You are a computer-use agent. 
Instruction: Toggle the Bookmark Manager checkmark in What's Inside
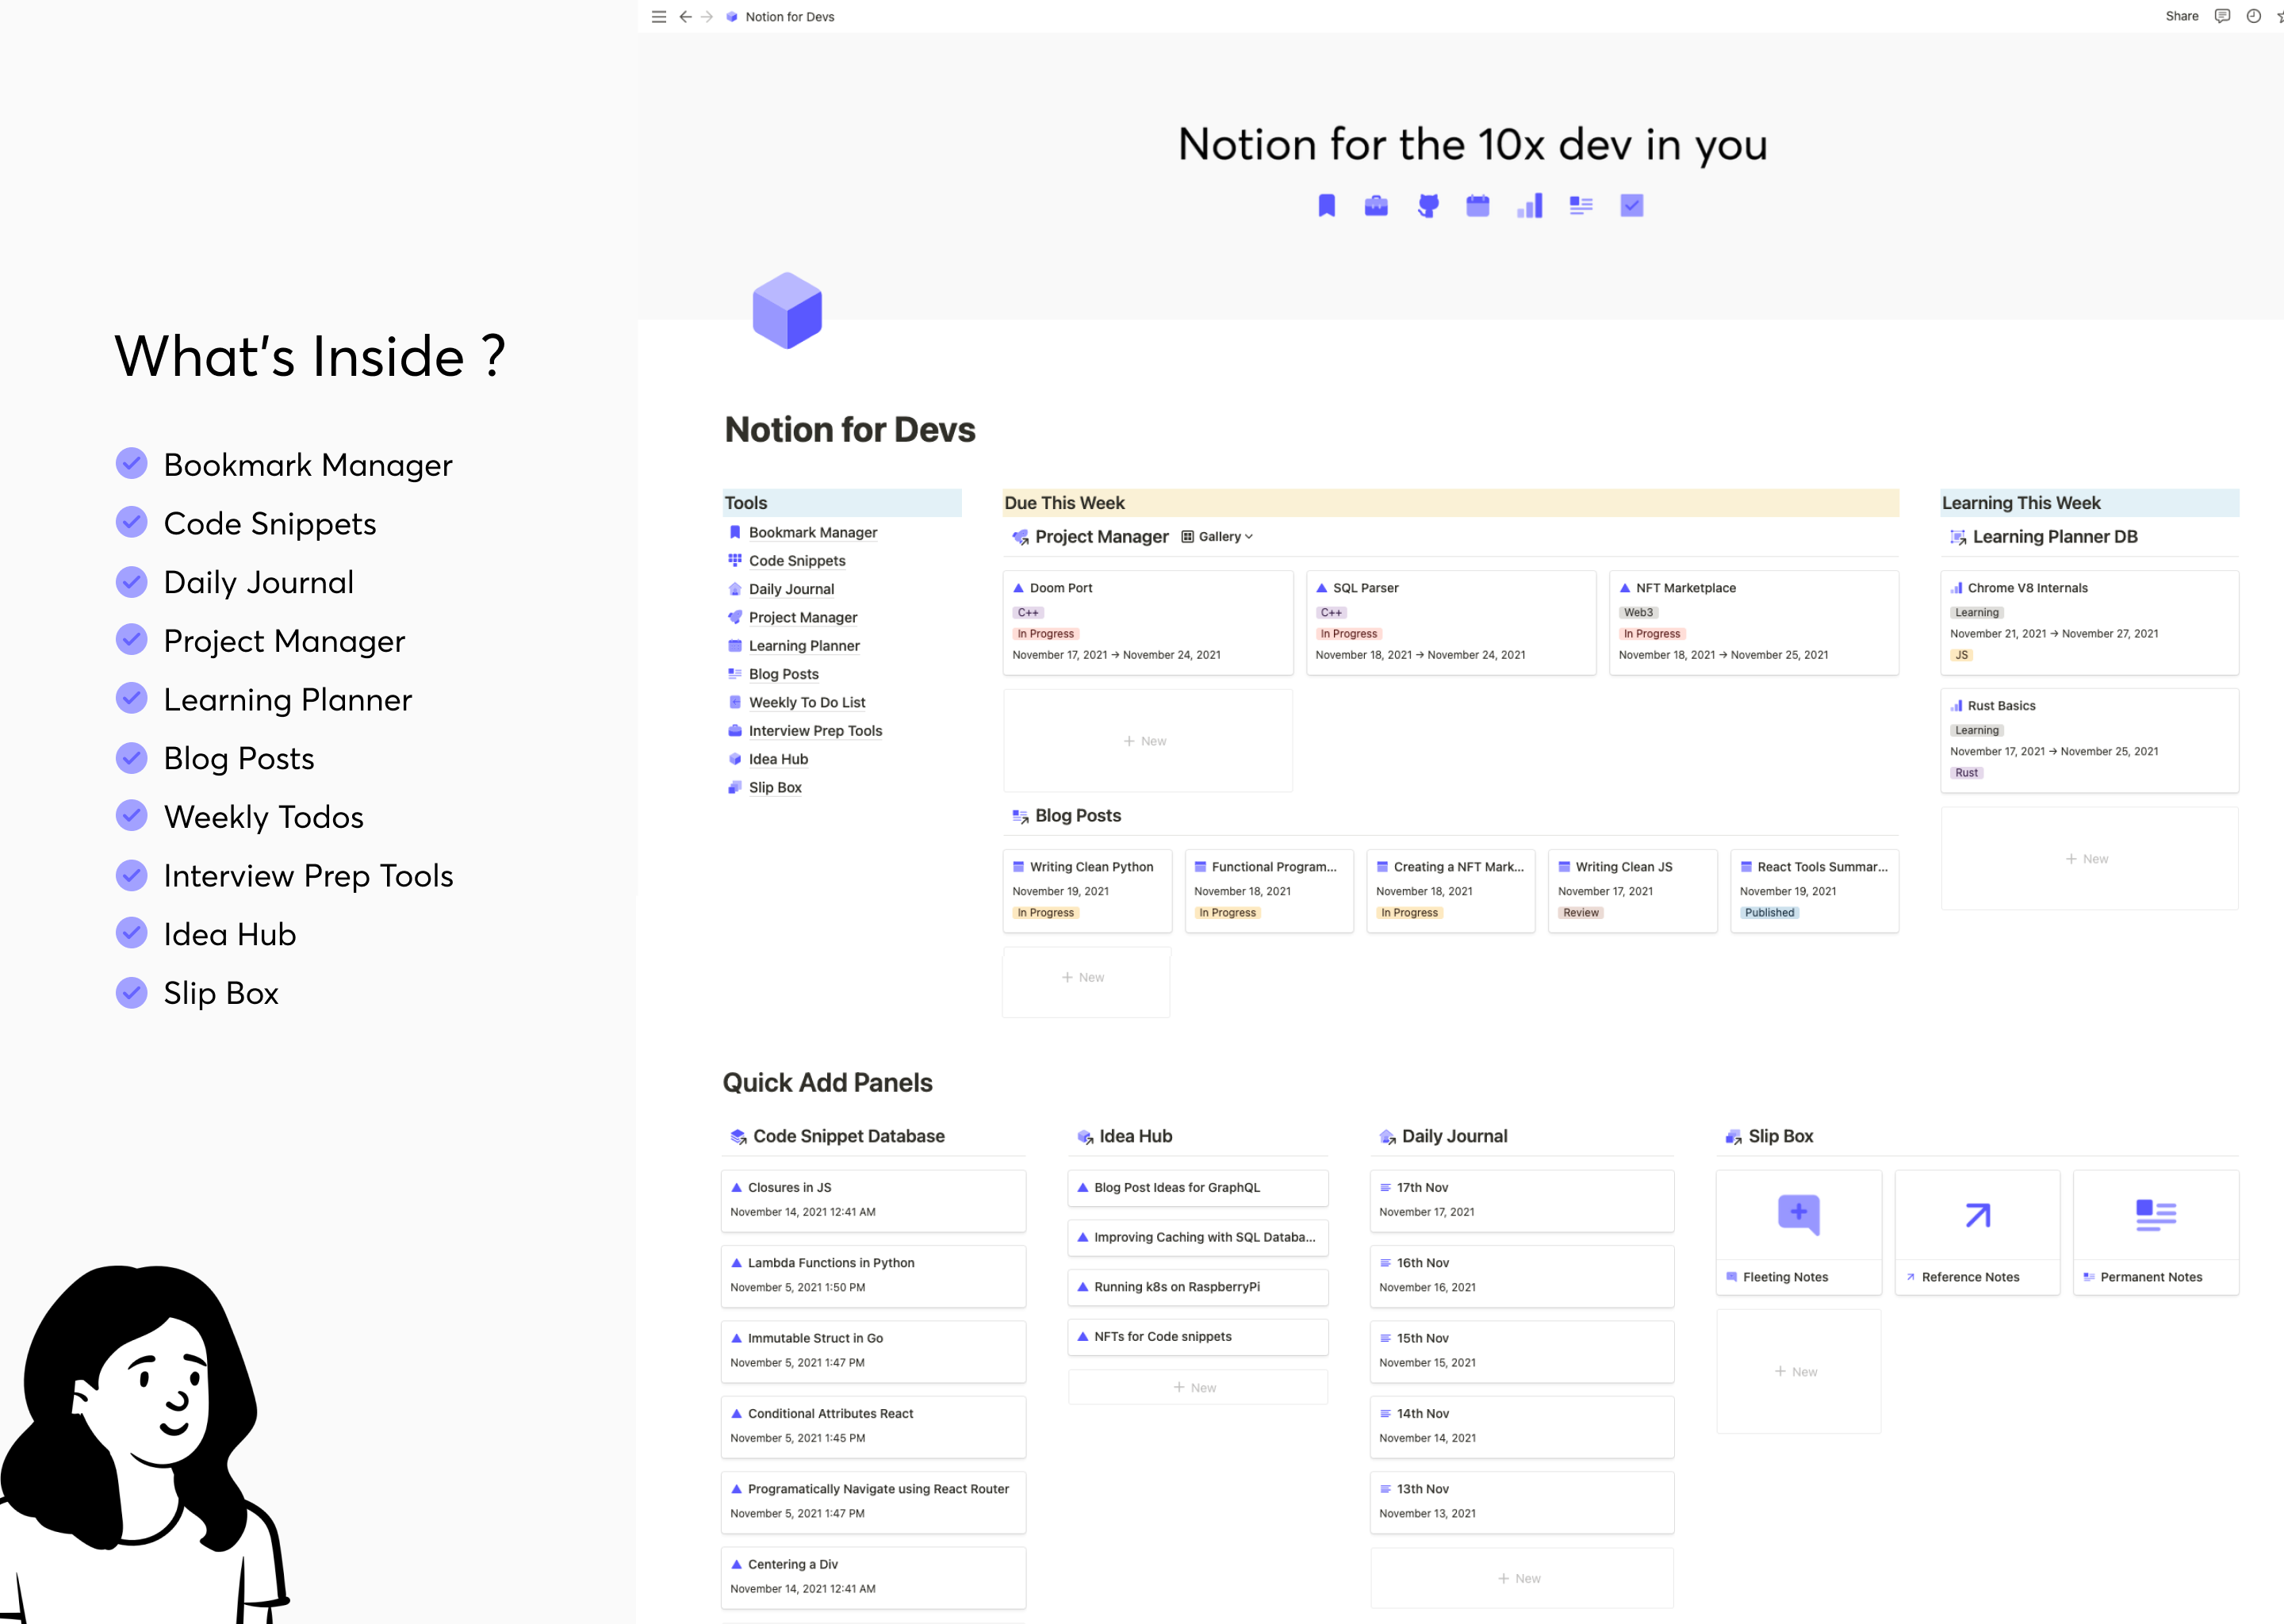(x=131, y=463)
